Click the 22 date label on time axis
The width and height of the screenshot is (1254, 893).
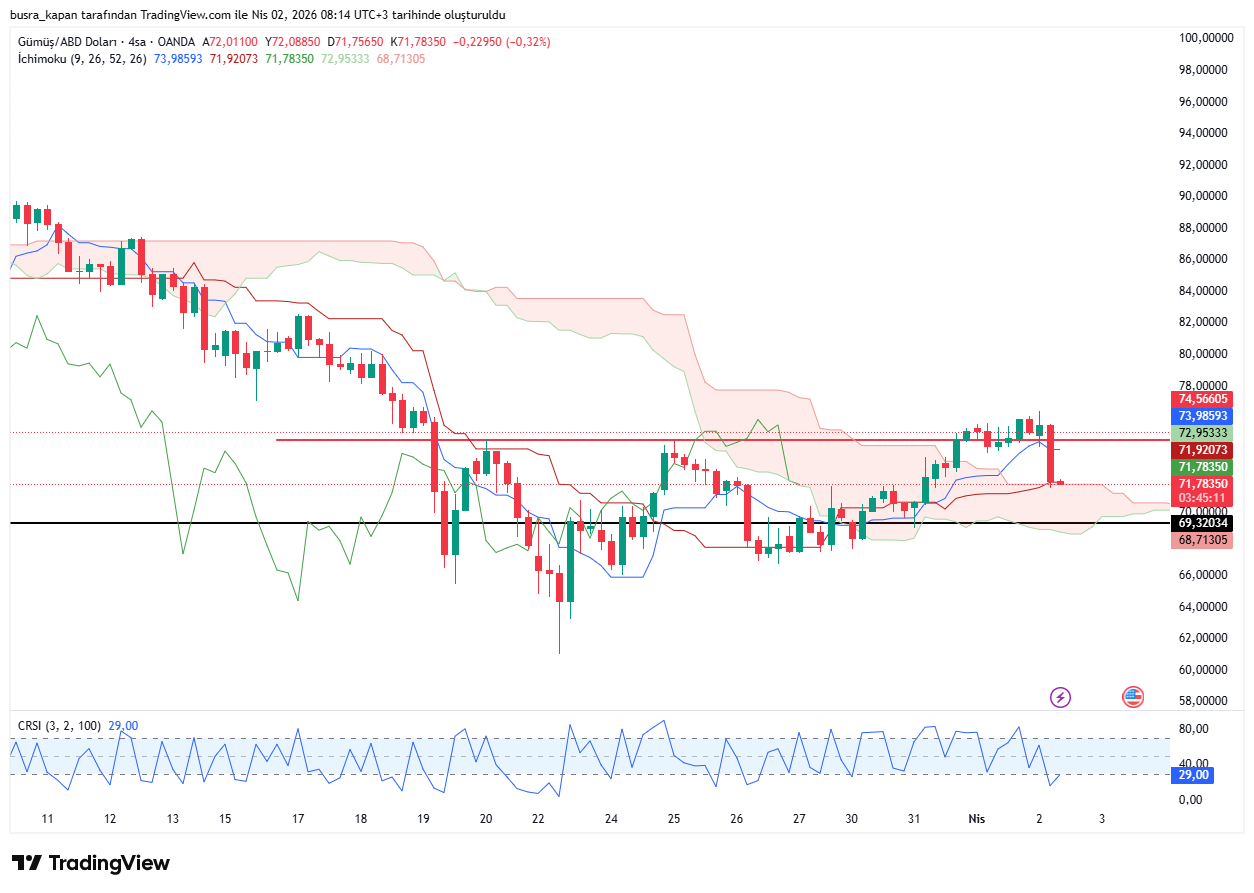538,818
